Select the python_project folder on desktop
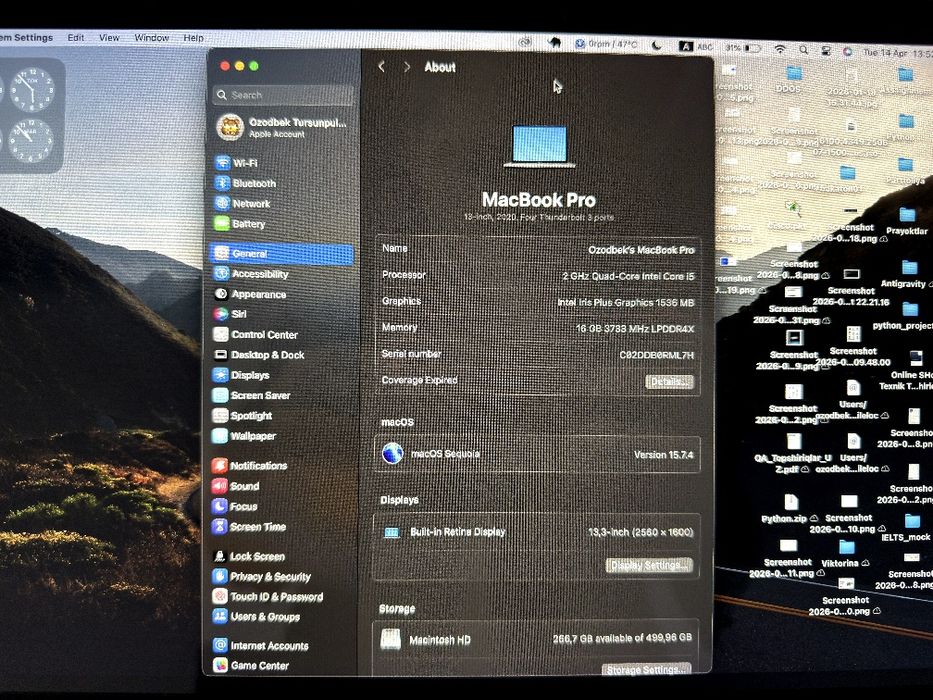The height and width of the screenshot is (700, 933). coord(907,316)
